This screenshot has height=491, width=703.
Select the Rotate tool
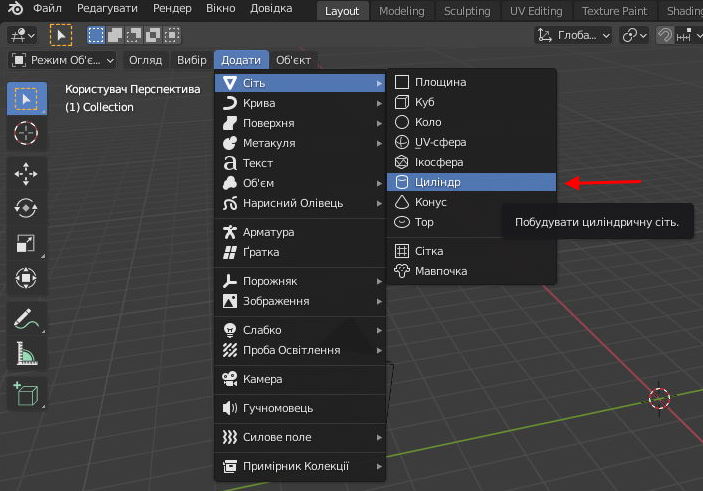click(26, 208)
